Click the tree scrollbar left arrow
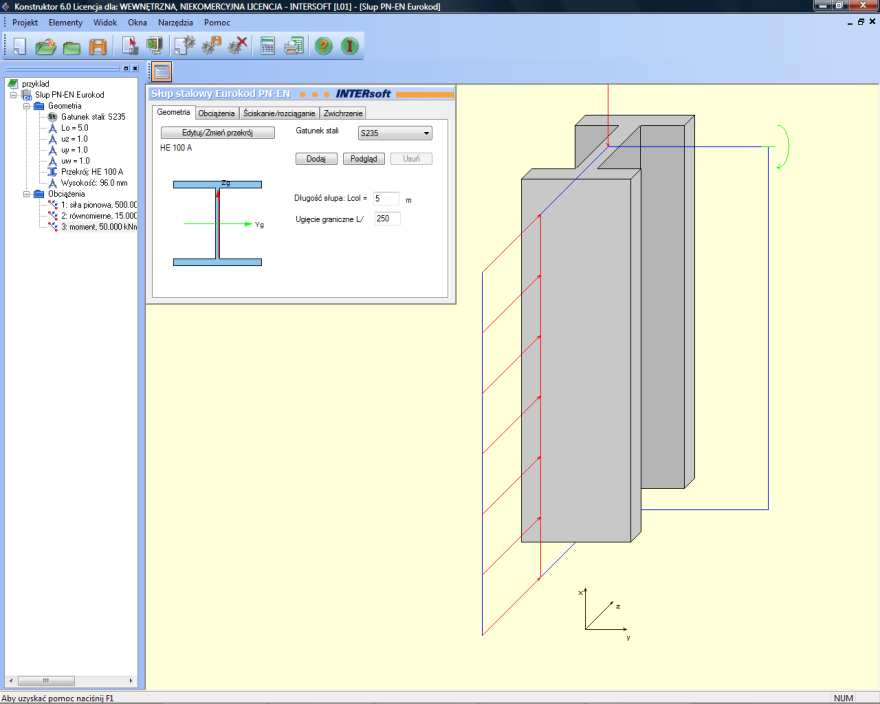This screenshot has width=880, height=704. 12,680
